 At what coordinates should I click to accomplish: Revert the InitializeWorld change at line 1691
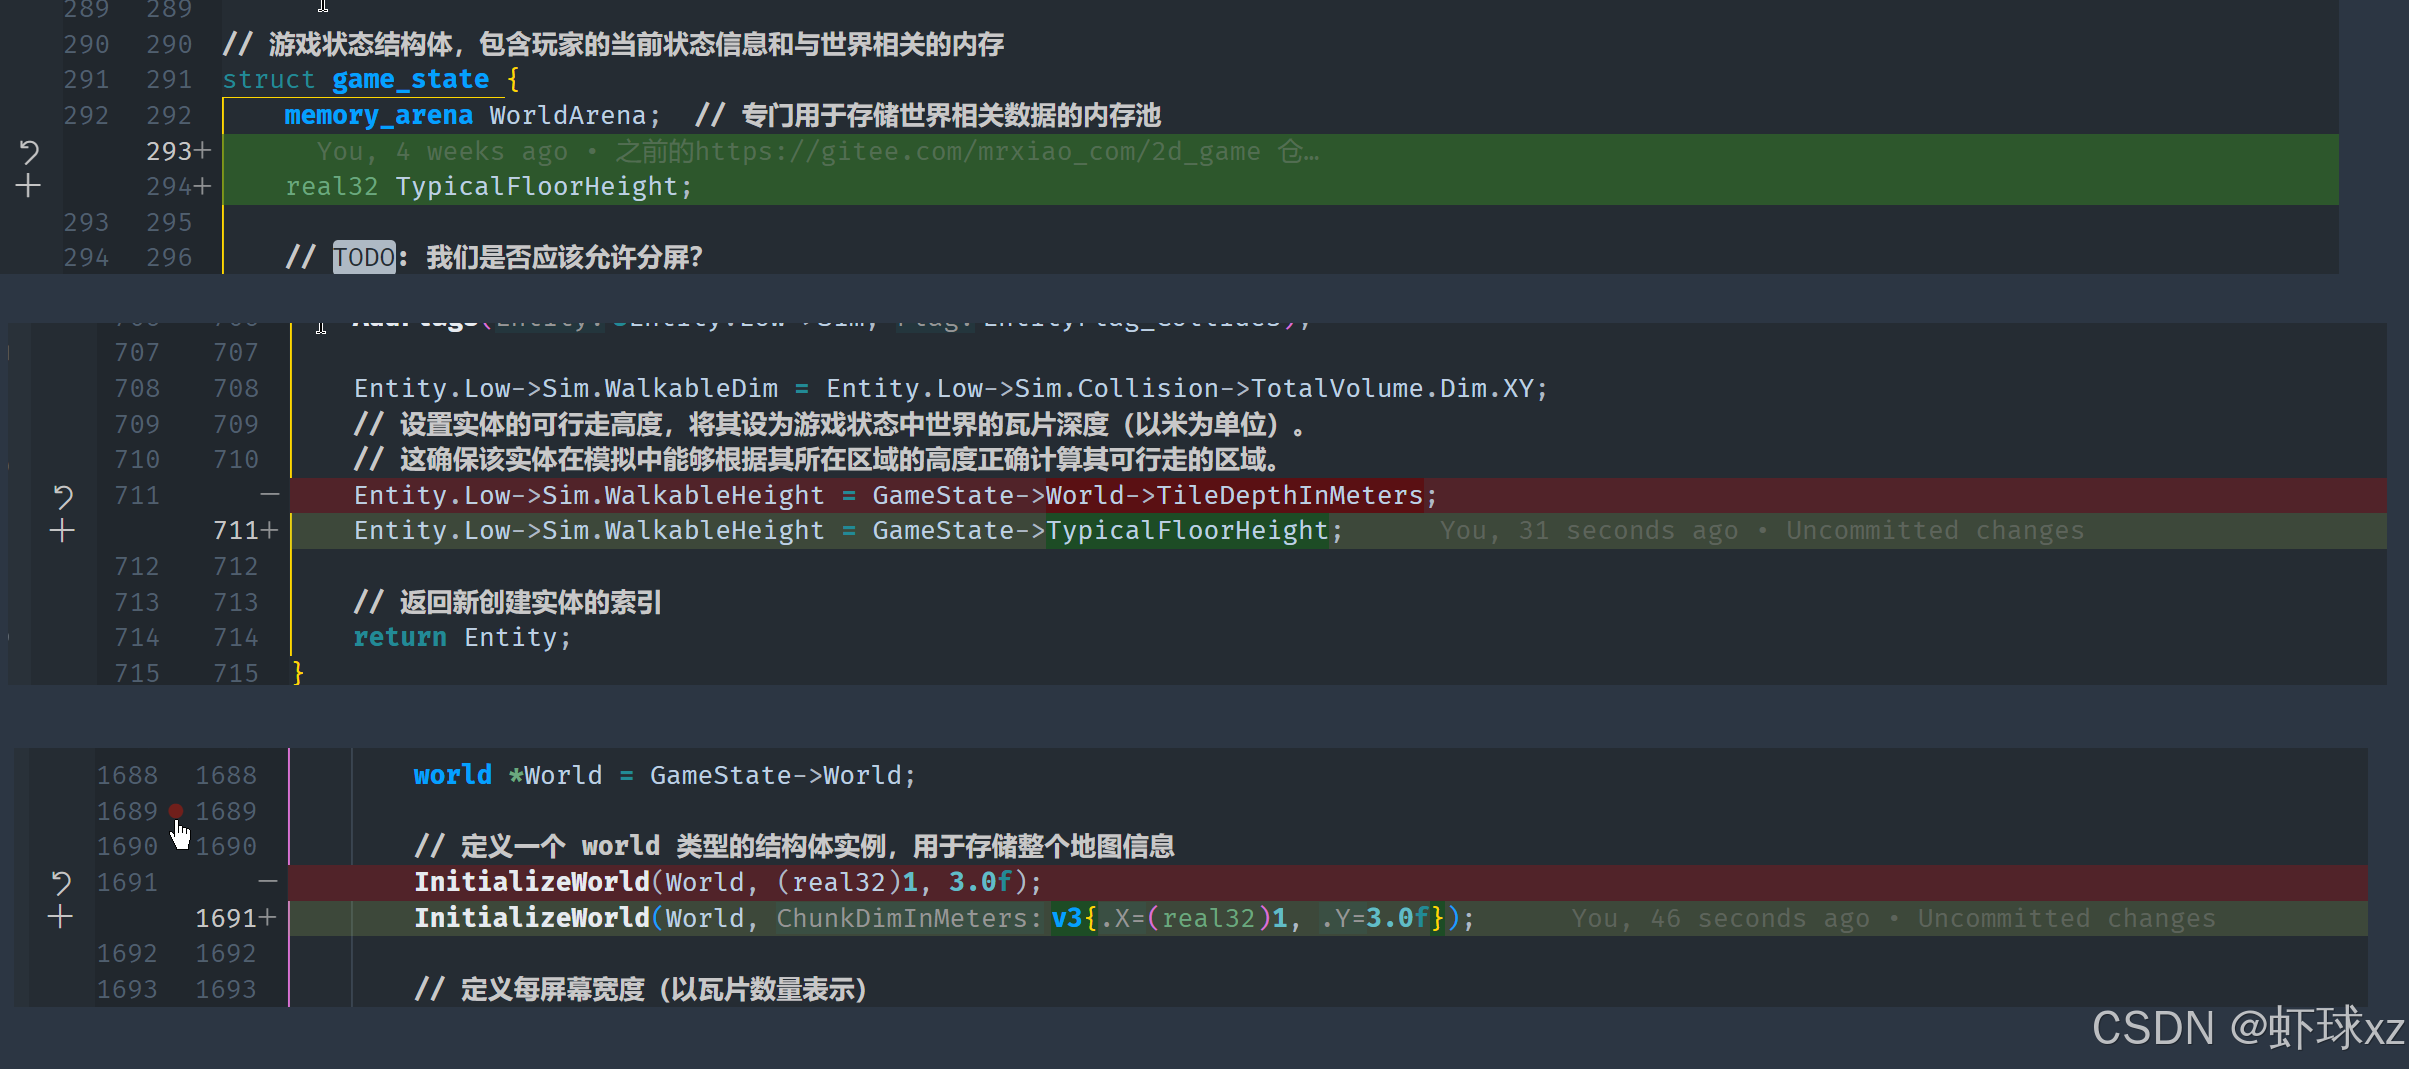click(x=61, y=882)
